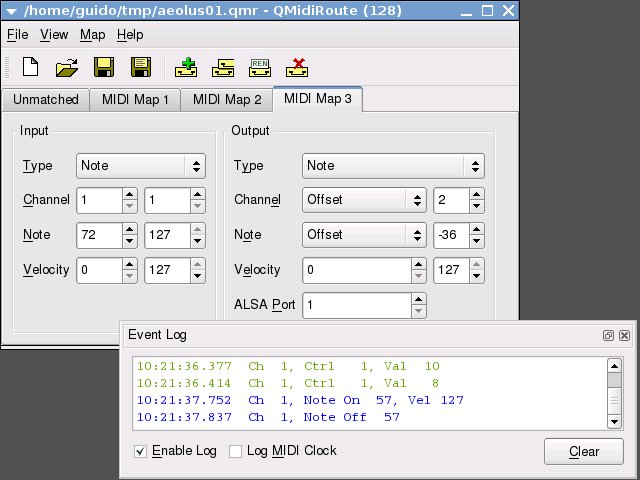The height and width of the screenshot is (480, 640).
Task: Click the Save As floppy icon
Action: point(141,67)
